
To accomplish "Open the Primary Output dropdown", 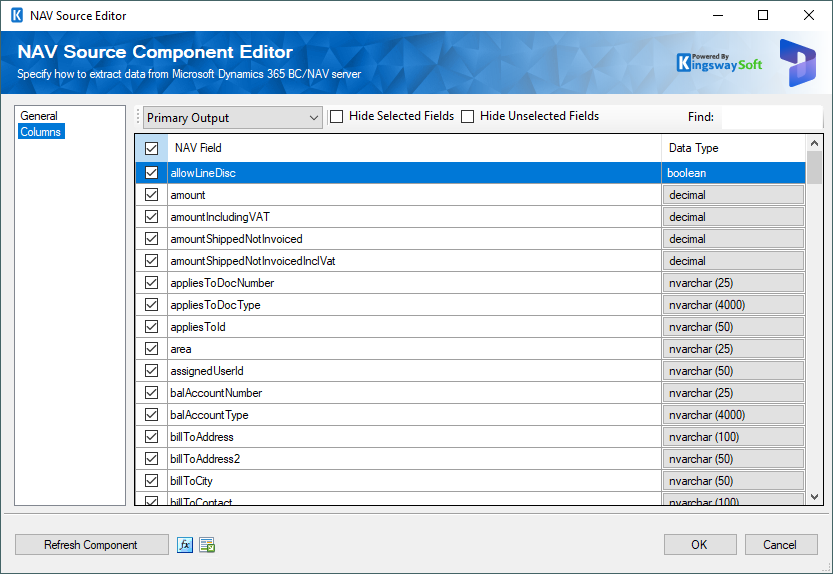I will coord(233,117).
